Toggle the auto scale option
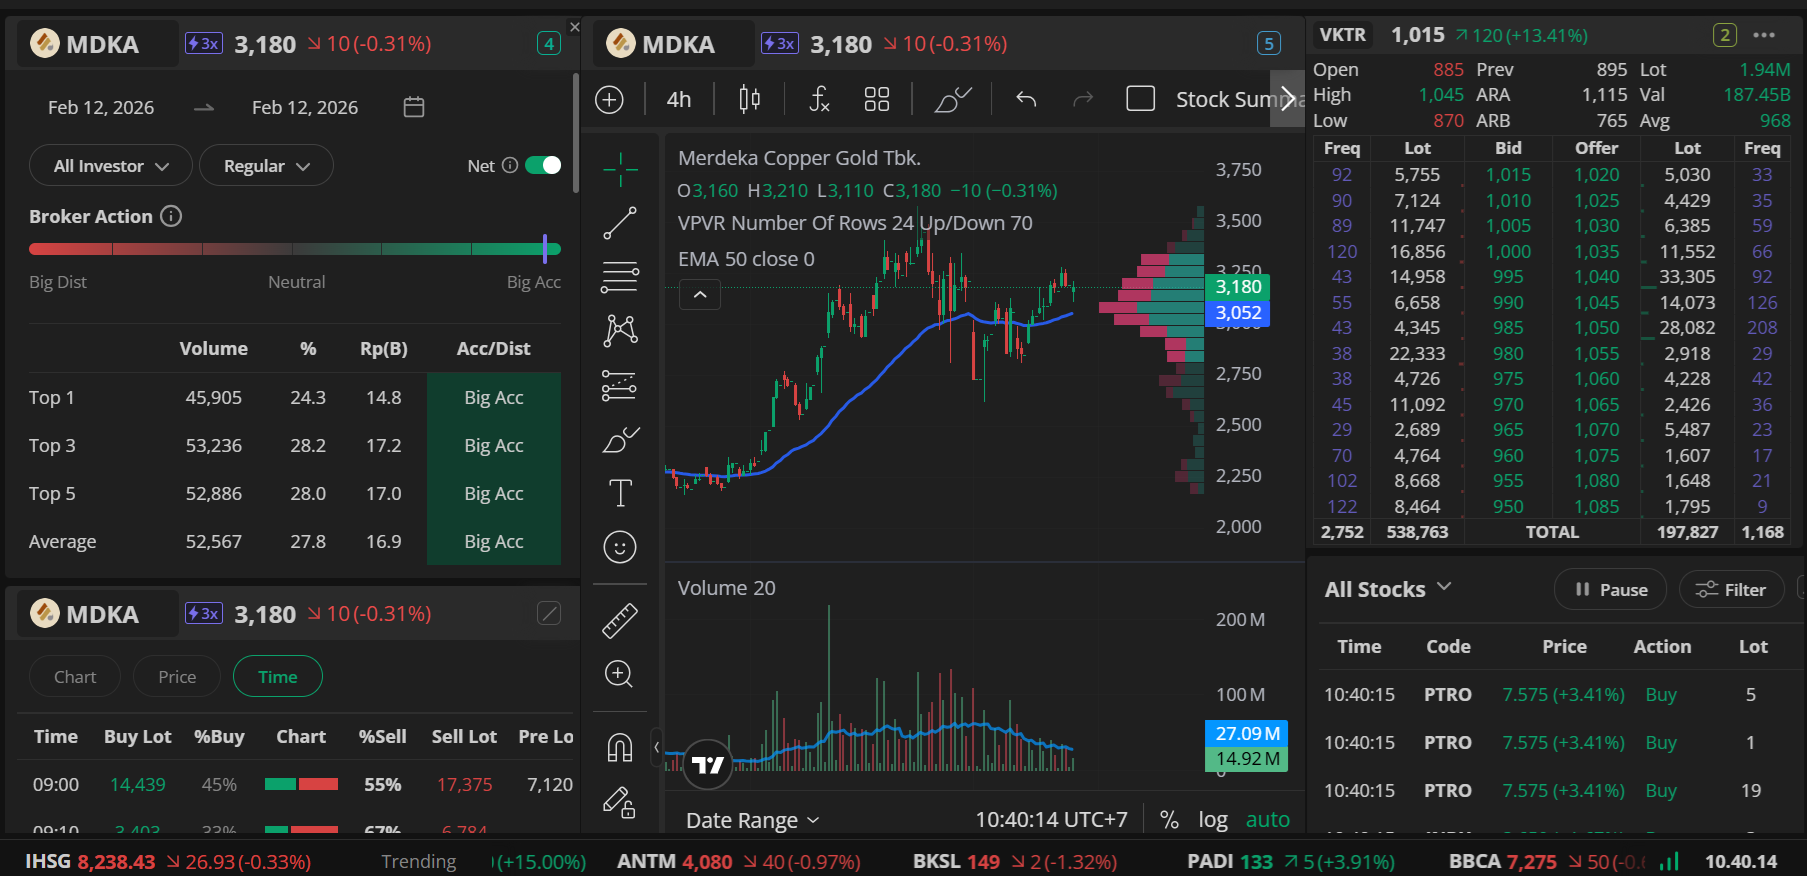 [x=1267, y=820]
